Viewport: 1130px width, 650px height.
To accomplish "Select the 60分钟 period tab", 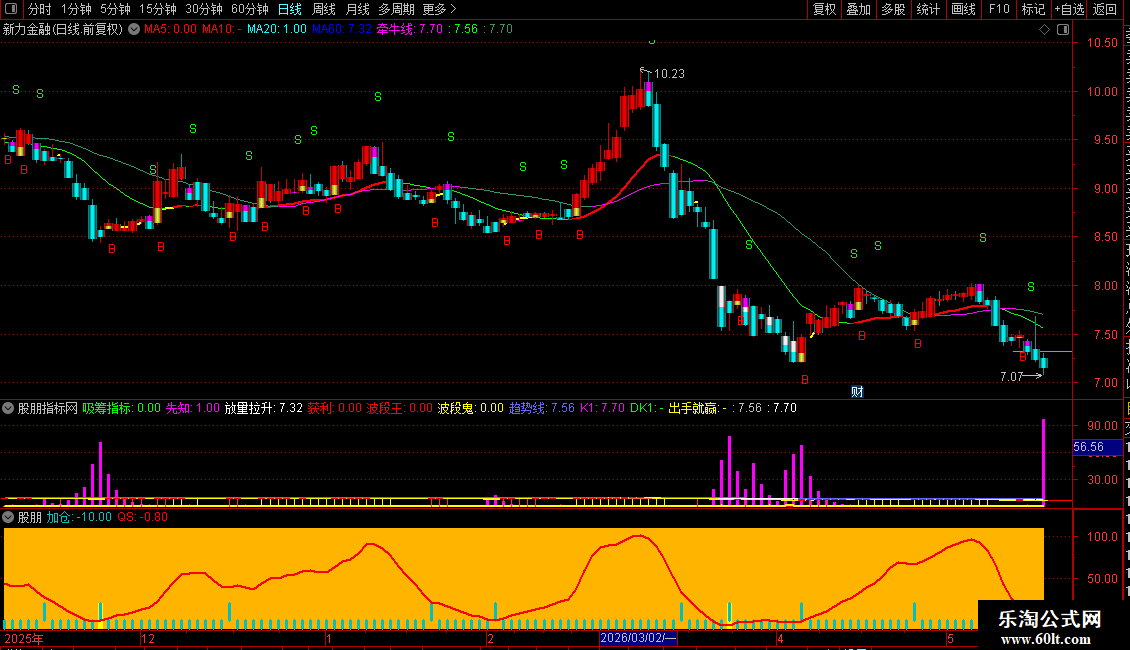I will (x=250, y=9).
